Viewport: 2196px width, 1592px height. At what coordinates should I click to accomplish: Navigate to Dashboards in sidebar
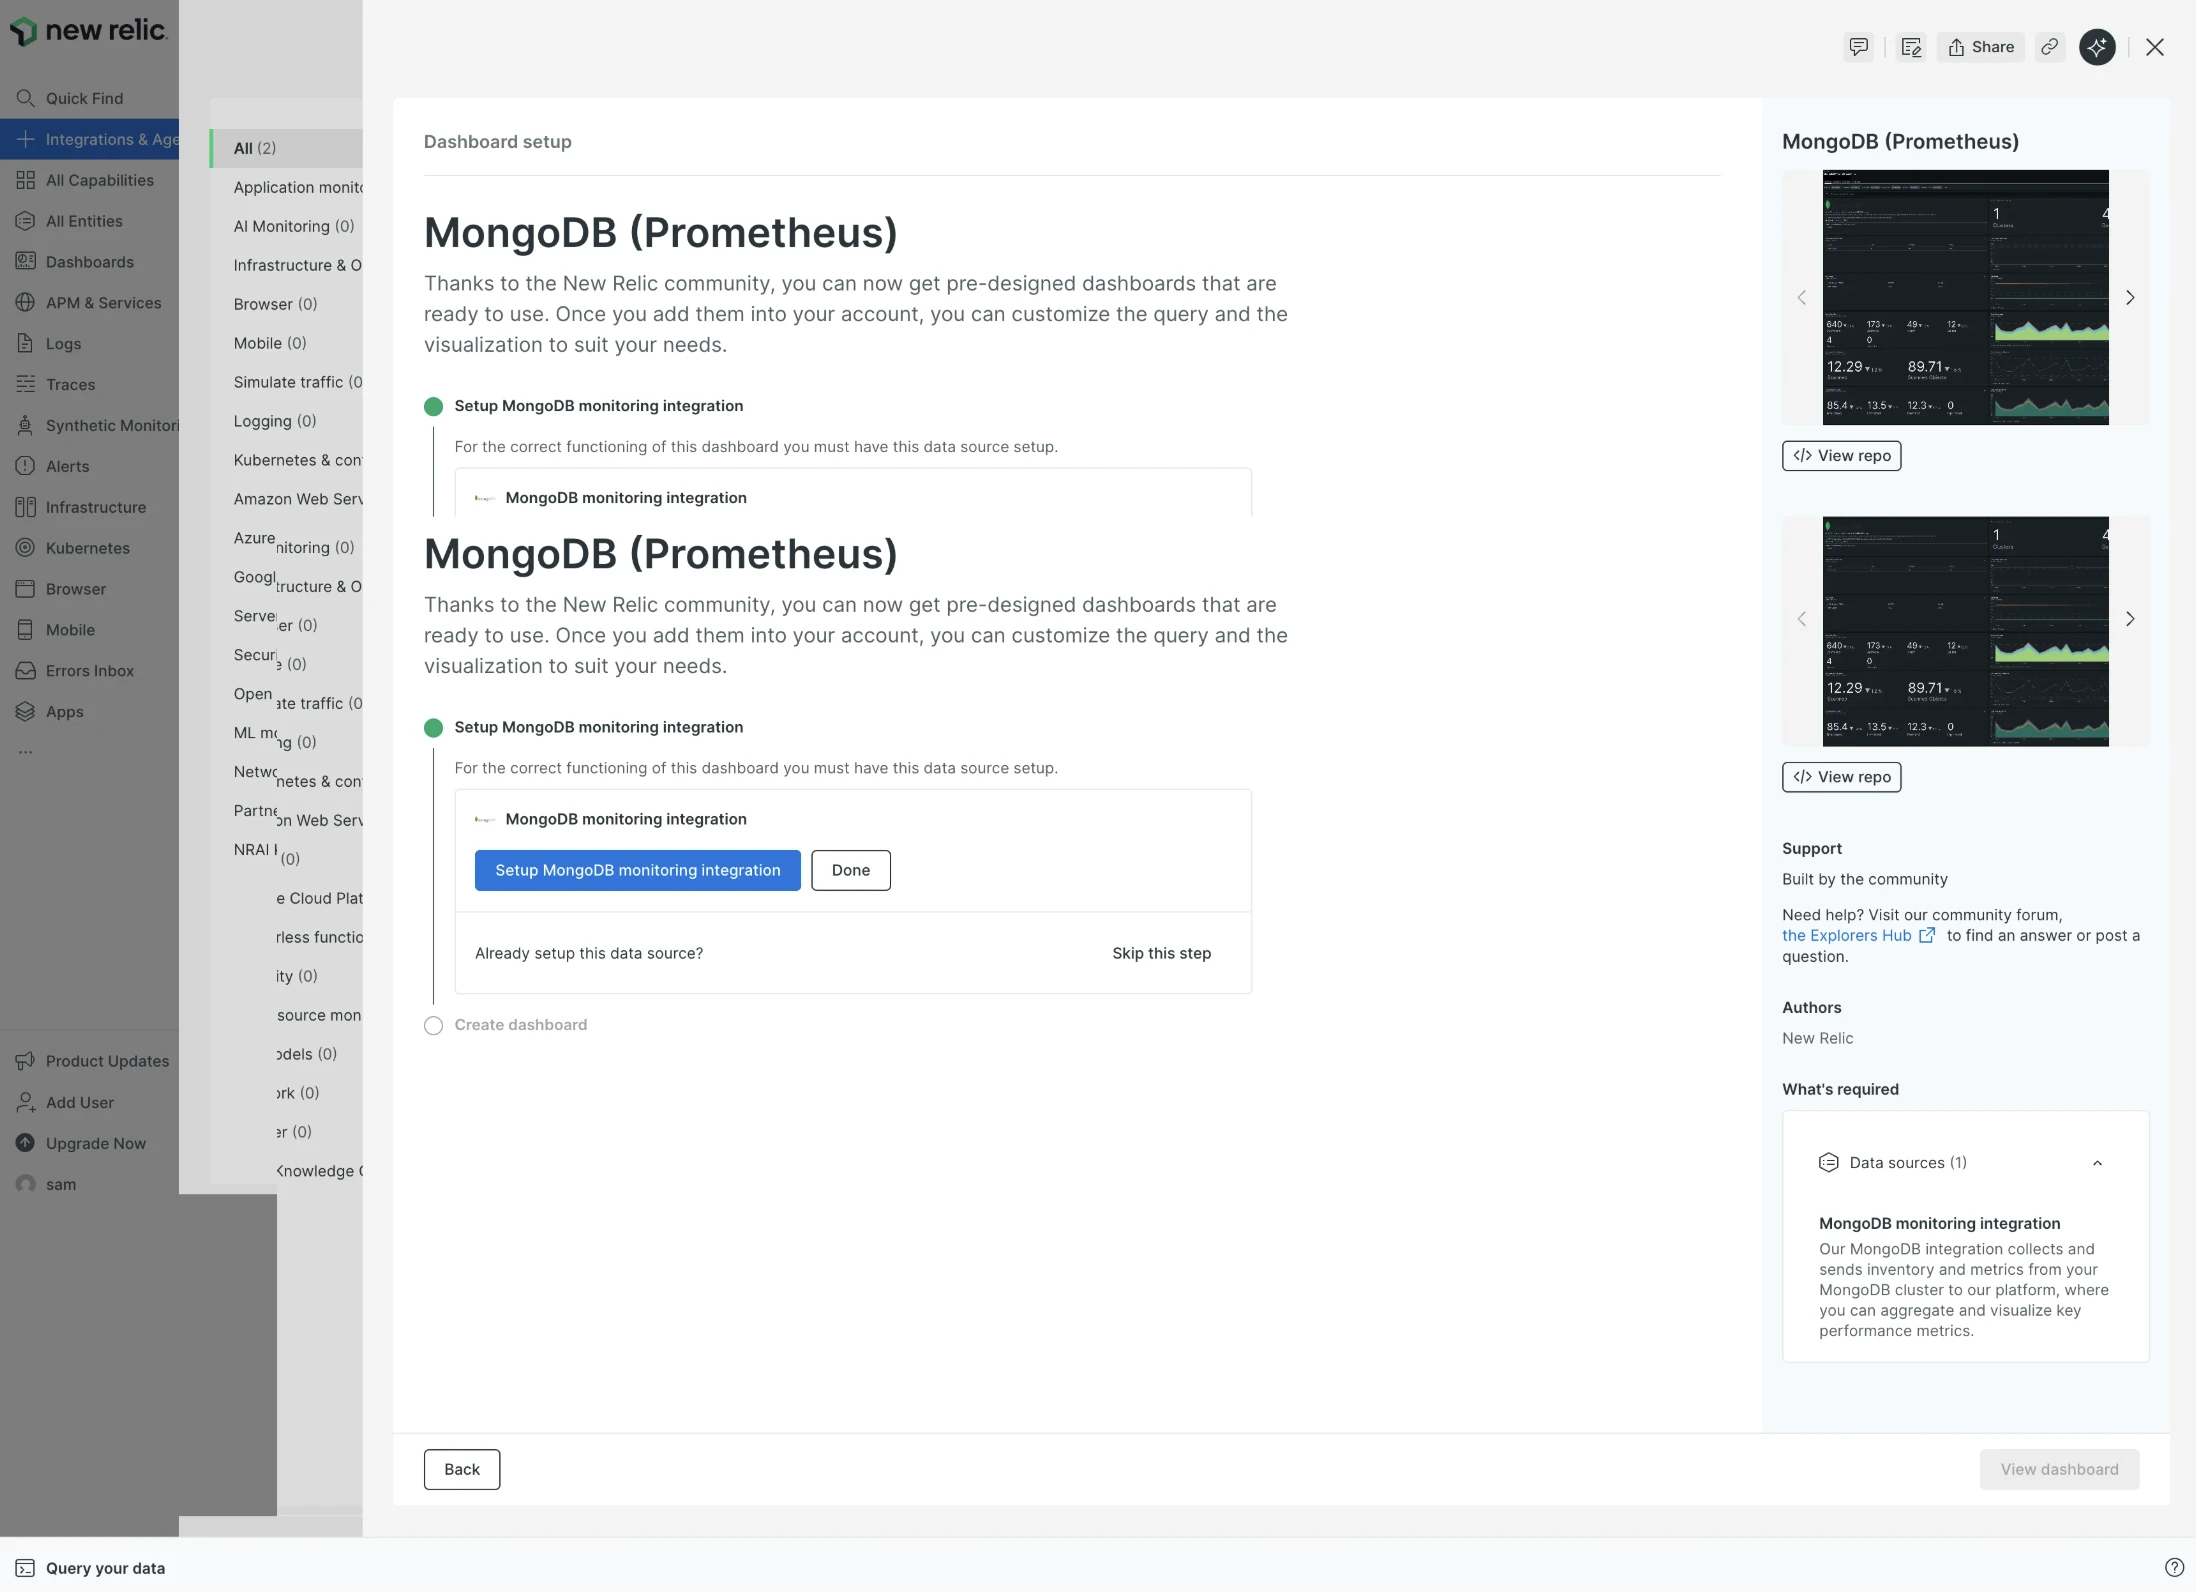(75, 262)
